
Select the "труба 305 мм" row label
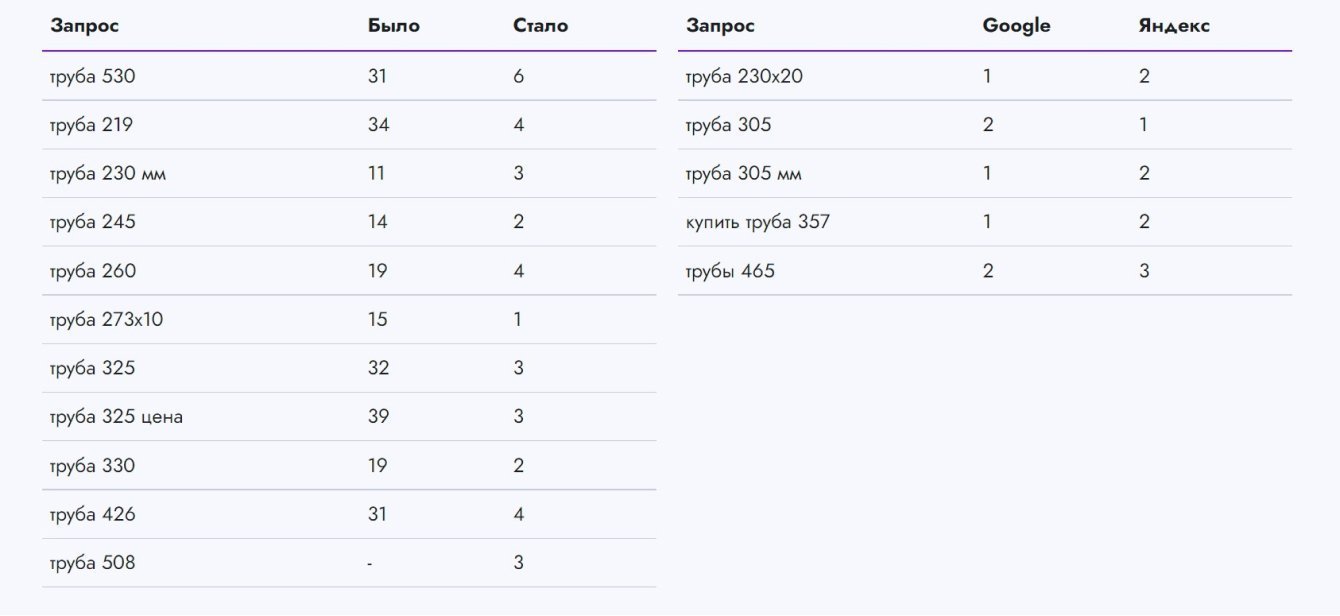(x=744, y=174)
